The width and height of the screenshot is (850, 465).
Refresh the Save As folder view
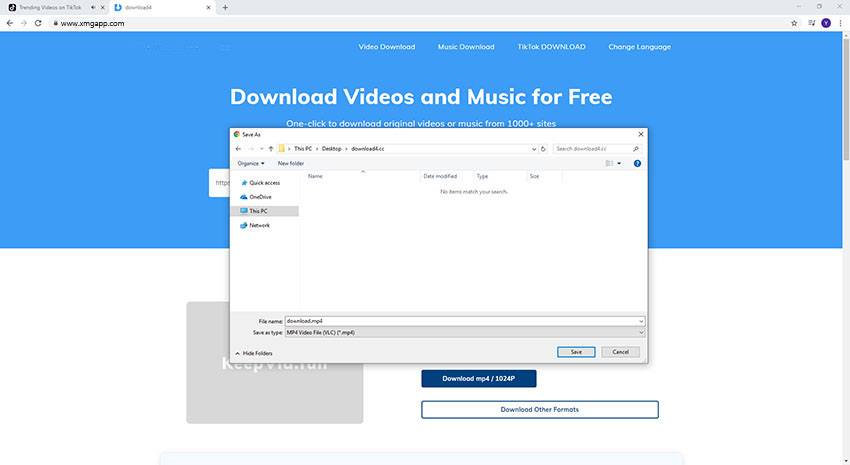[543, 148]
